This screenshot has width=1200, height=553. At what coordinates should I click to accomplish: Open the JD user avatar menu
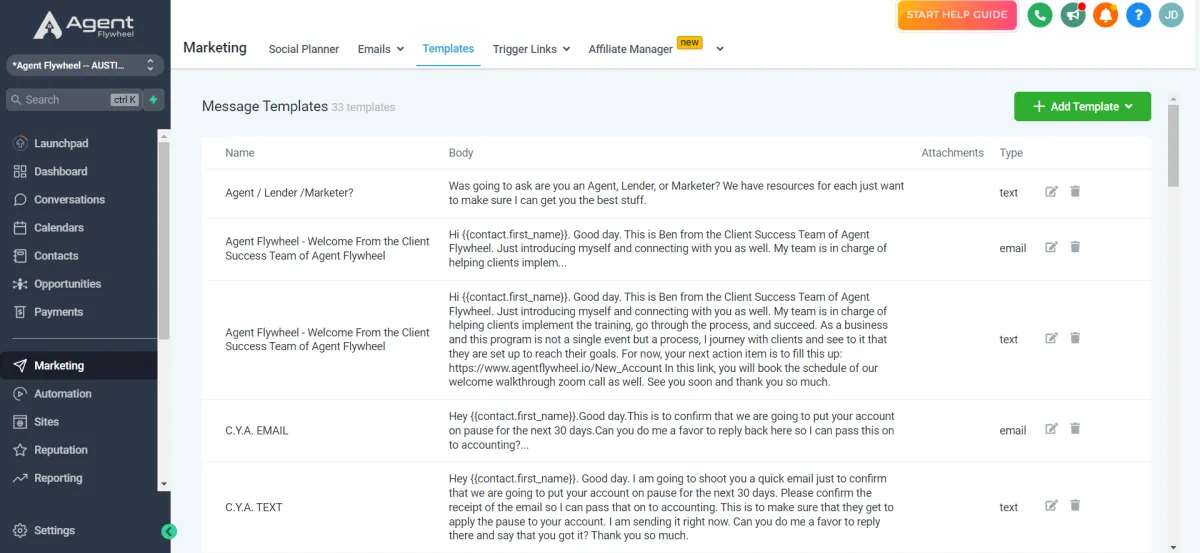coord(1171,15)
